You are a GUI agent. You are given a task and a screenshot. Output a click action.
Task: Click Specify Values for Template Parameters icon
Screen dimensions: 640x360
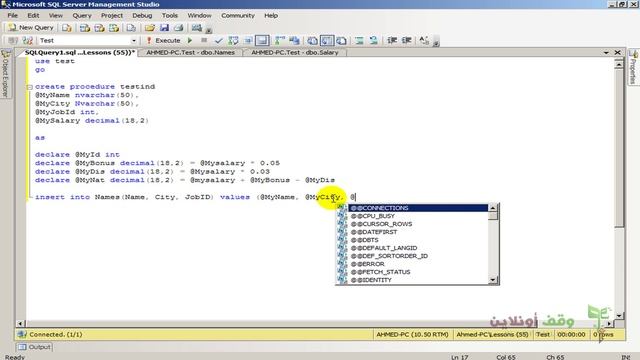(424, 40)
